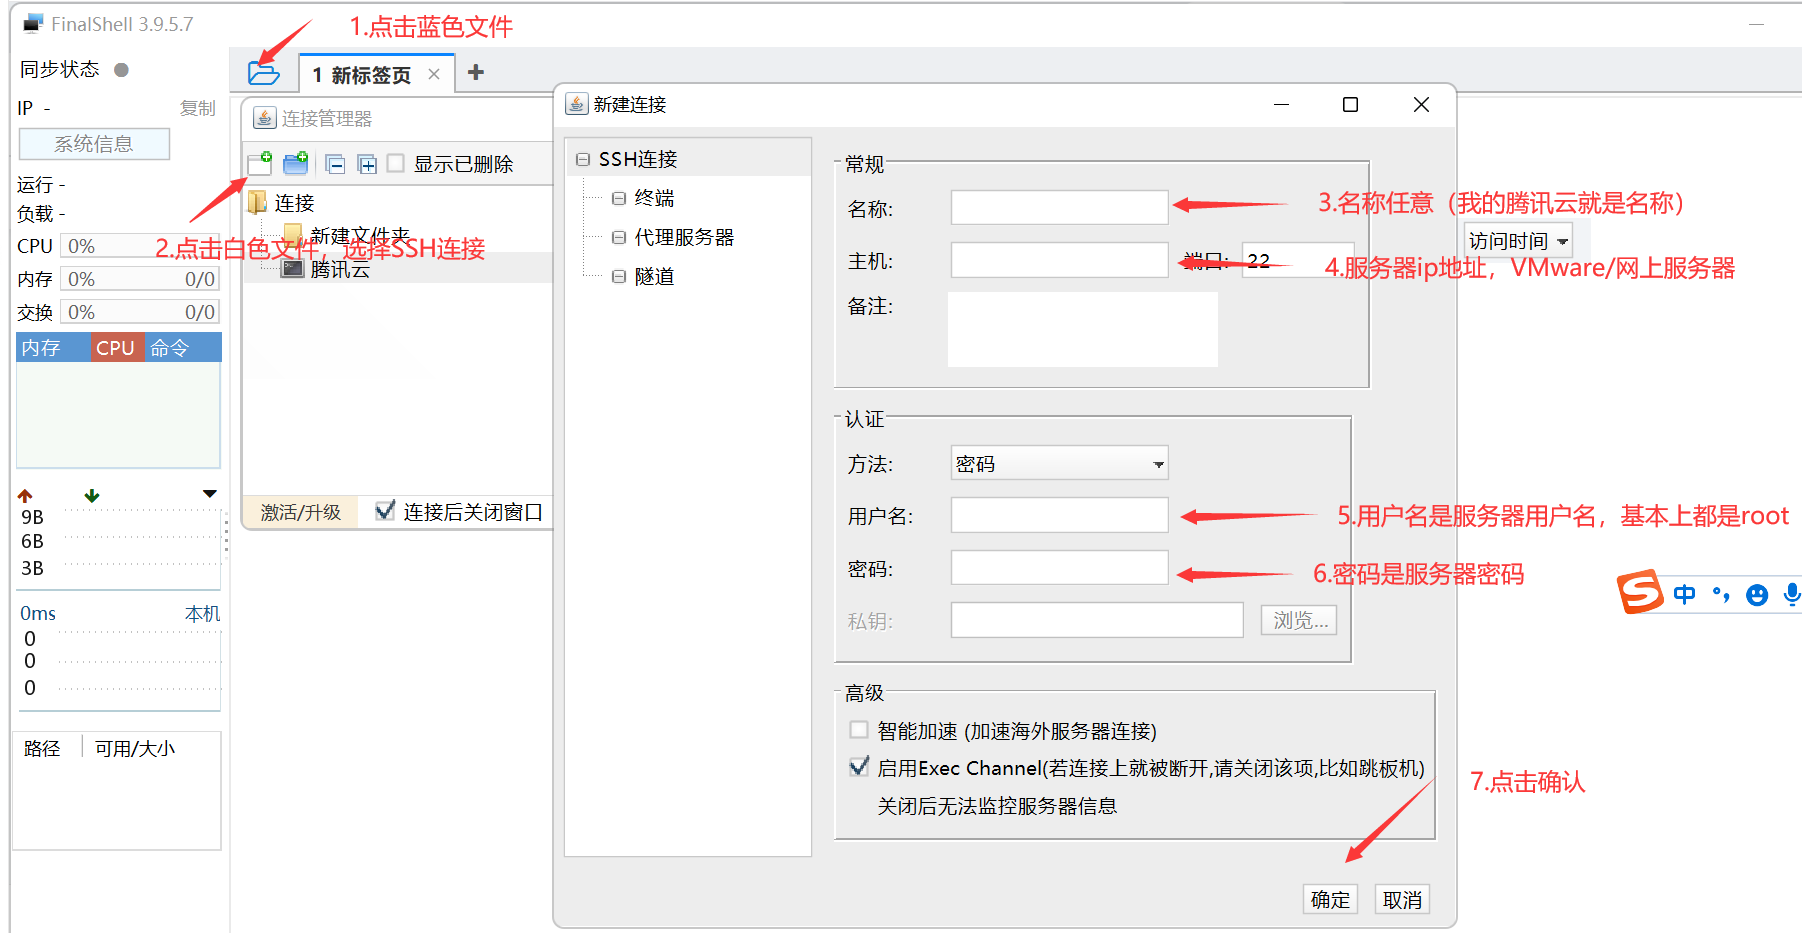The width and height of the screenshot is (1802, 933).
Task: Click the orange upload arrow icon
Action: point(25,496)
